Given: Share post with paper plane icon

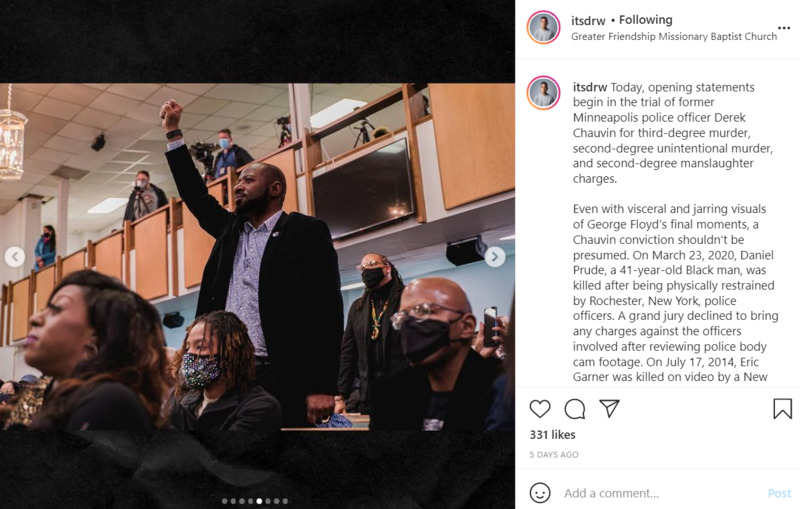Looking at the screenshot, I should tap(609, 408).
